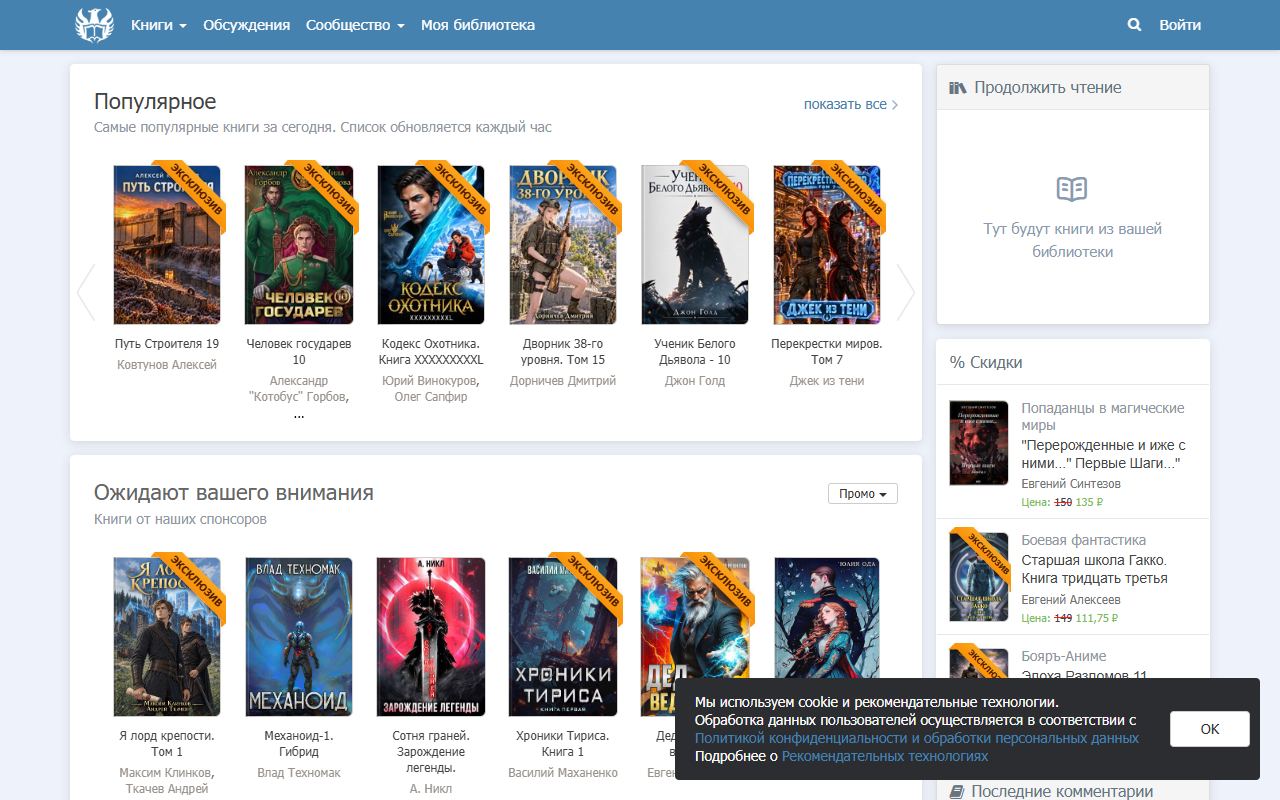Click the next-arrow in Популярное carousel

905,292
